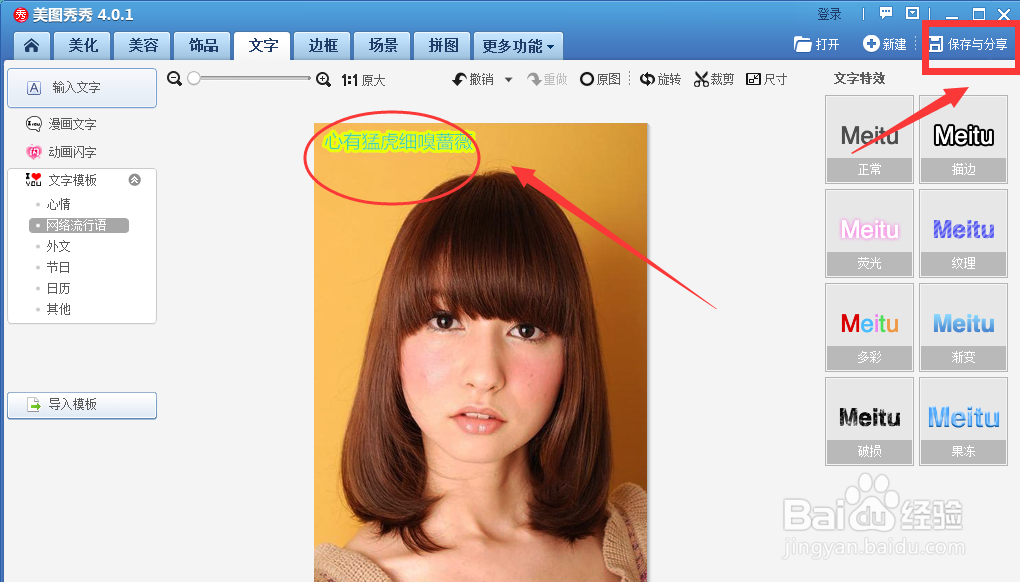The image size is (1020, 582).
Task: Click the 旋转 rotate icon
Action: 647,79
